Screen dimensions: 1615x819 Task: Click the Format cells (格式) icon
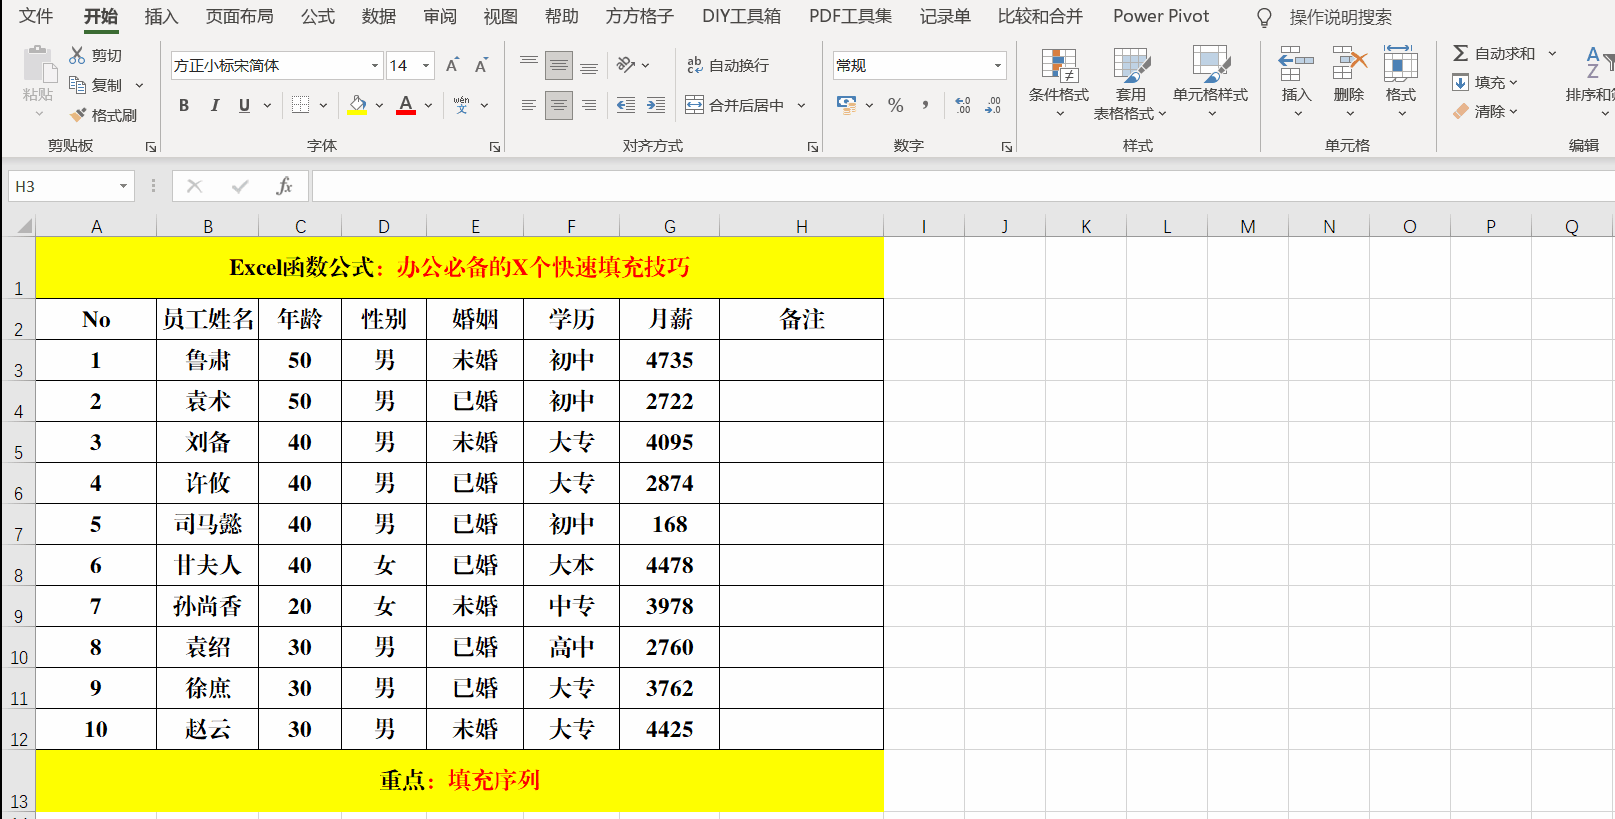click(x=1400, y=64)
